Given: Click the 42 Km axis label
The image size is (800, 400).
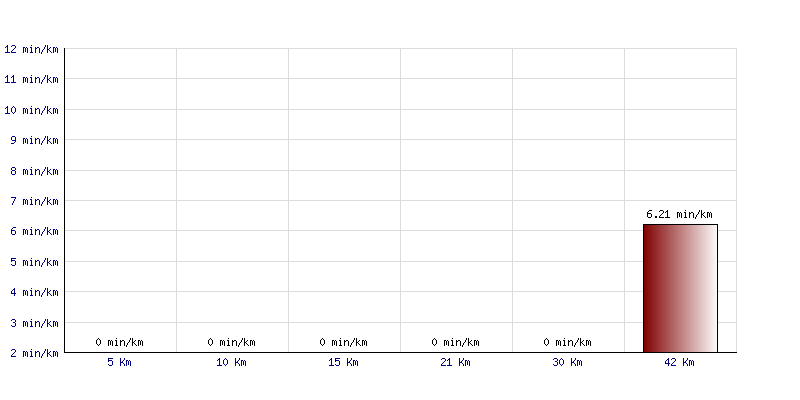Looking at the screenshot, I should pyautogui.click(x=679, y=363).
